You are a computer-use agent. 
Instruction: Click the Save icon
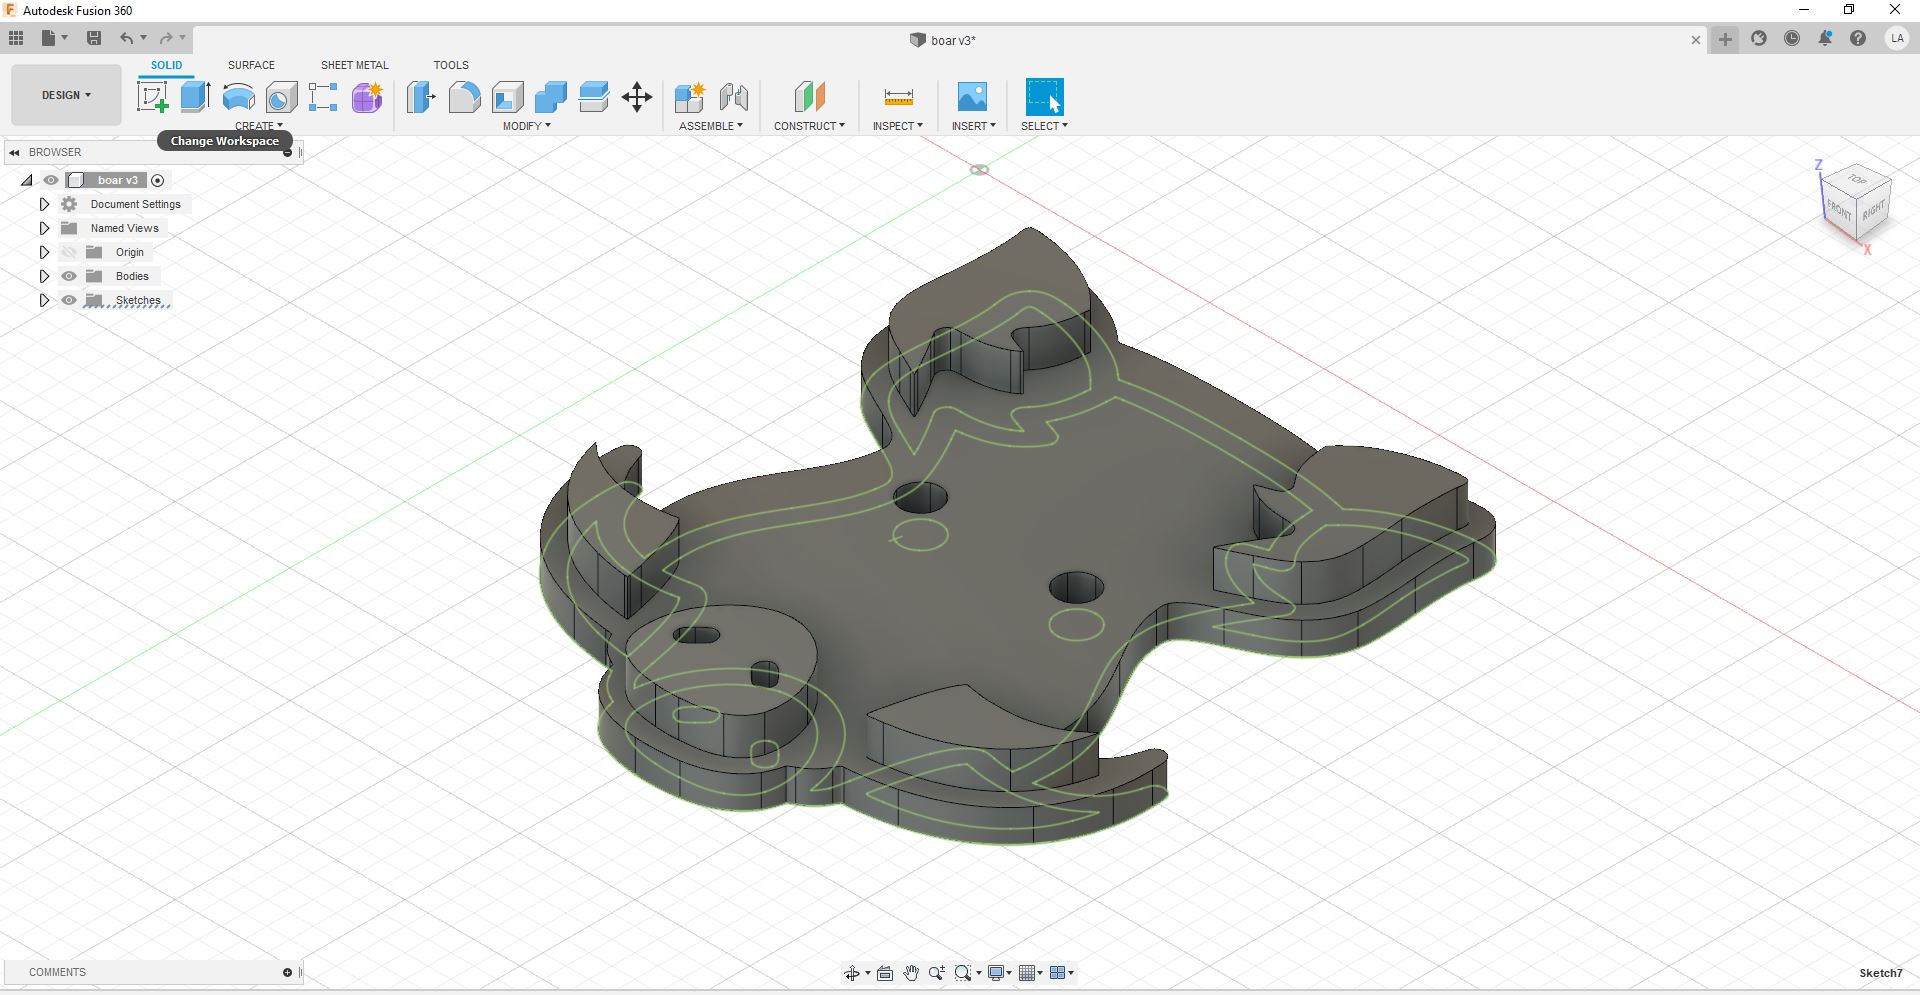click(94, 38)
